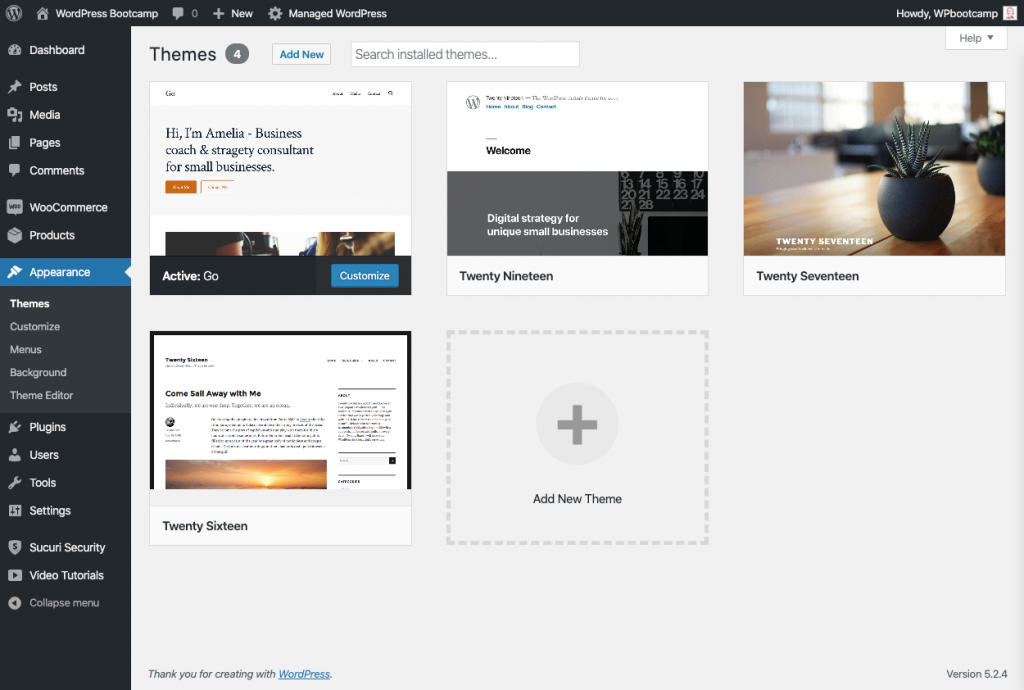1024x690 pixels.
Task: Click Howdy, WPbootcamp account link
Action: click(x=957, y=13)
